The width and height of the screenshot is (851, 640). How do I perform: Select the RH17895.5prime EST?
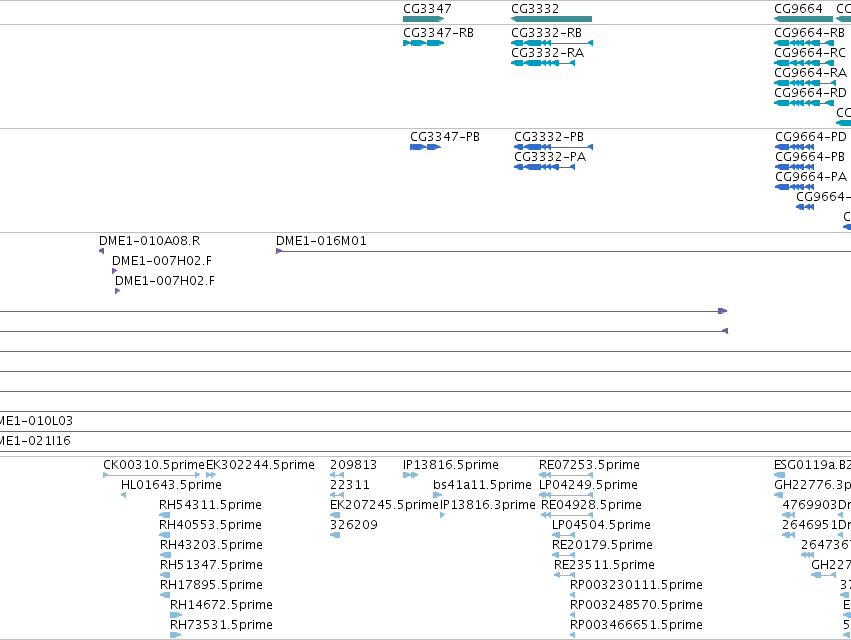click(165, 595)
